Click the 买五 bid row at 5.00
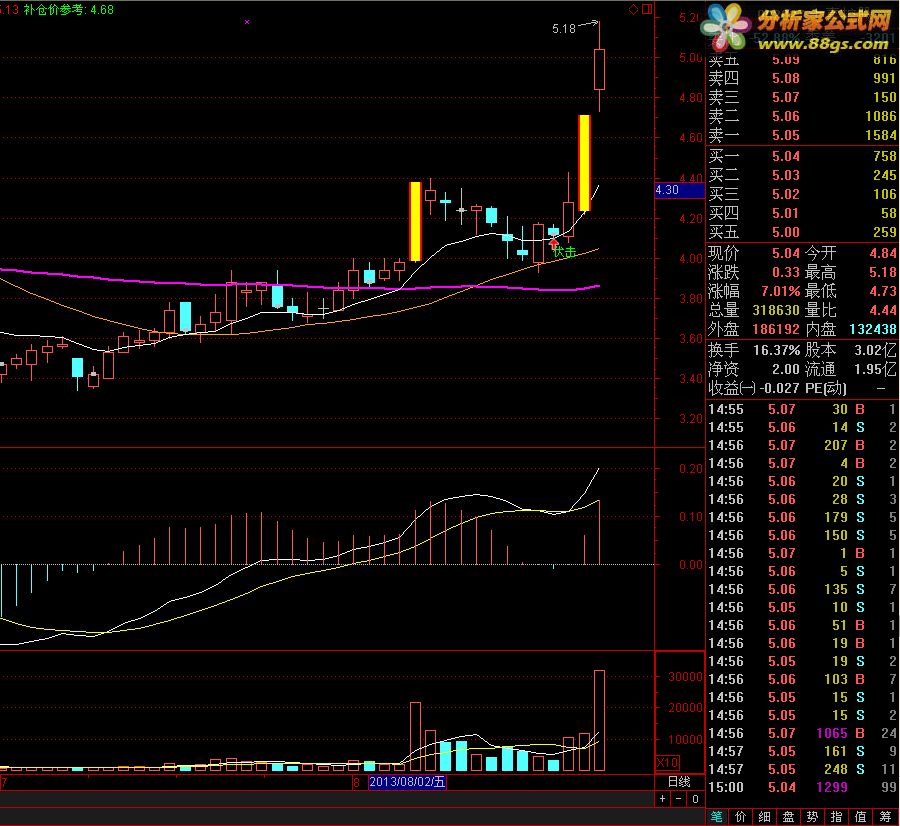 [802, 232]
